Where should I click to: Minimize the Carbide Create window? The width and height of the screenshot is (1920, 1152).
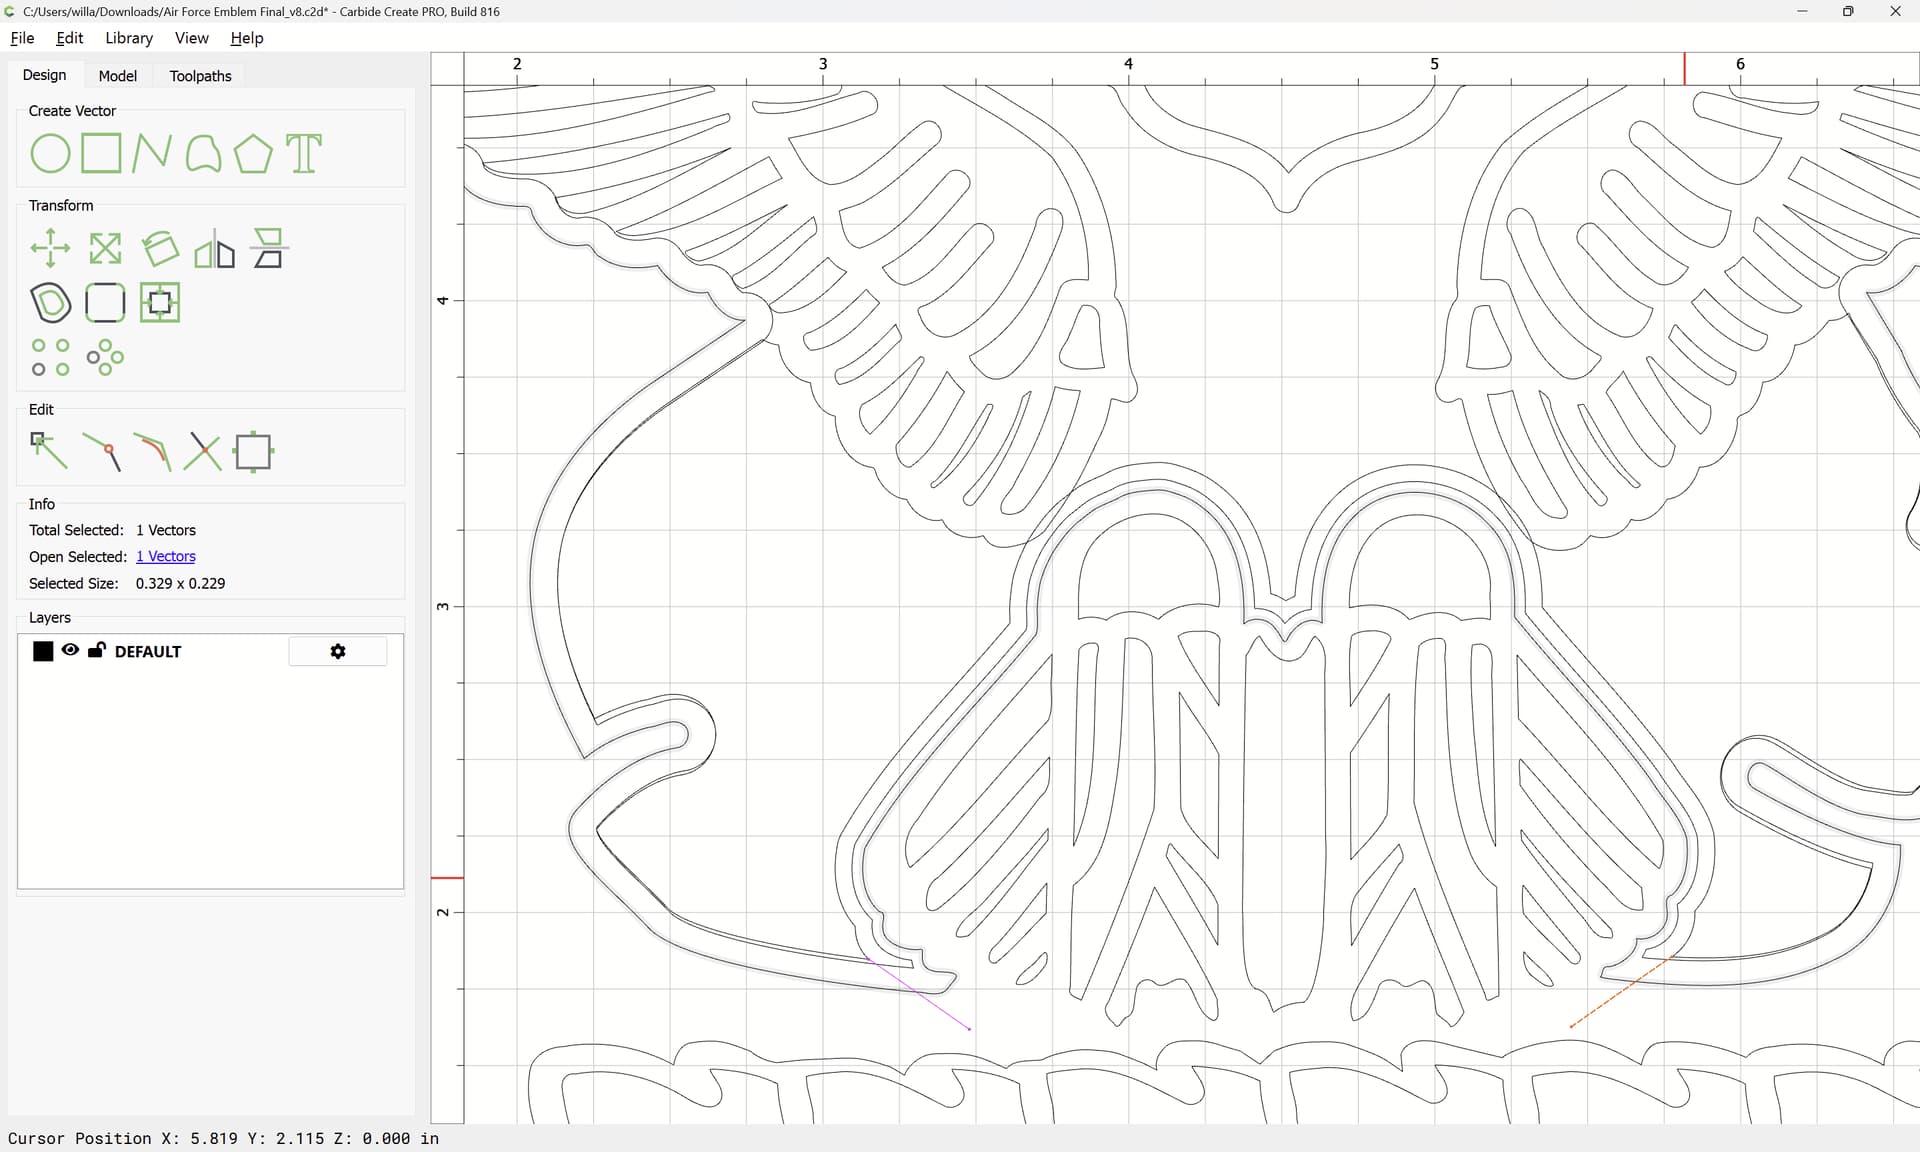pyautogui.click(x=1802, y=12)
